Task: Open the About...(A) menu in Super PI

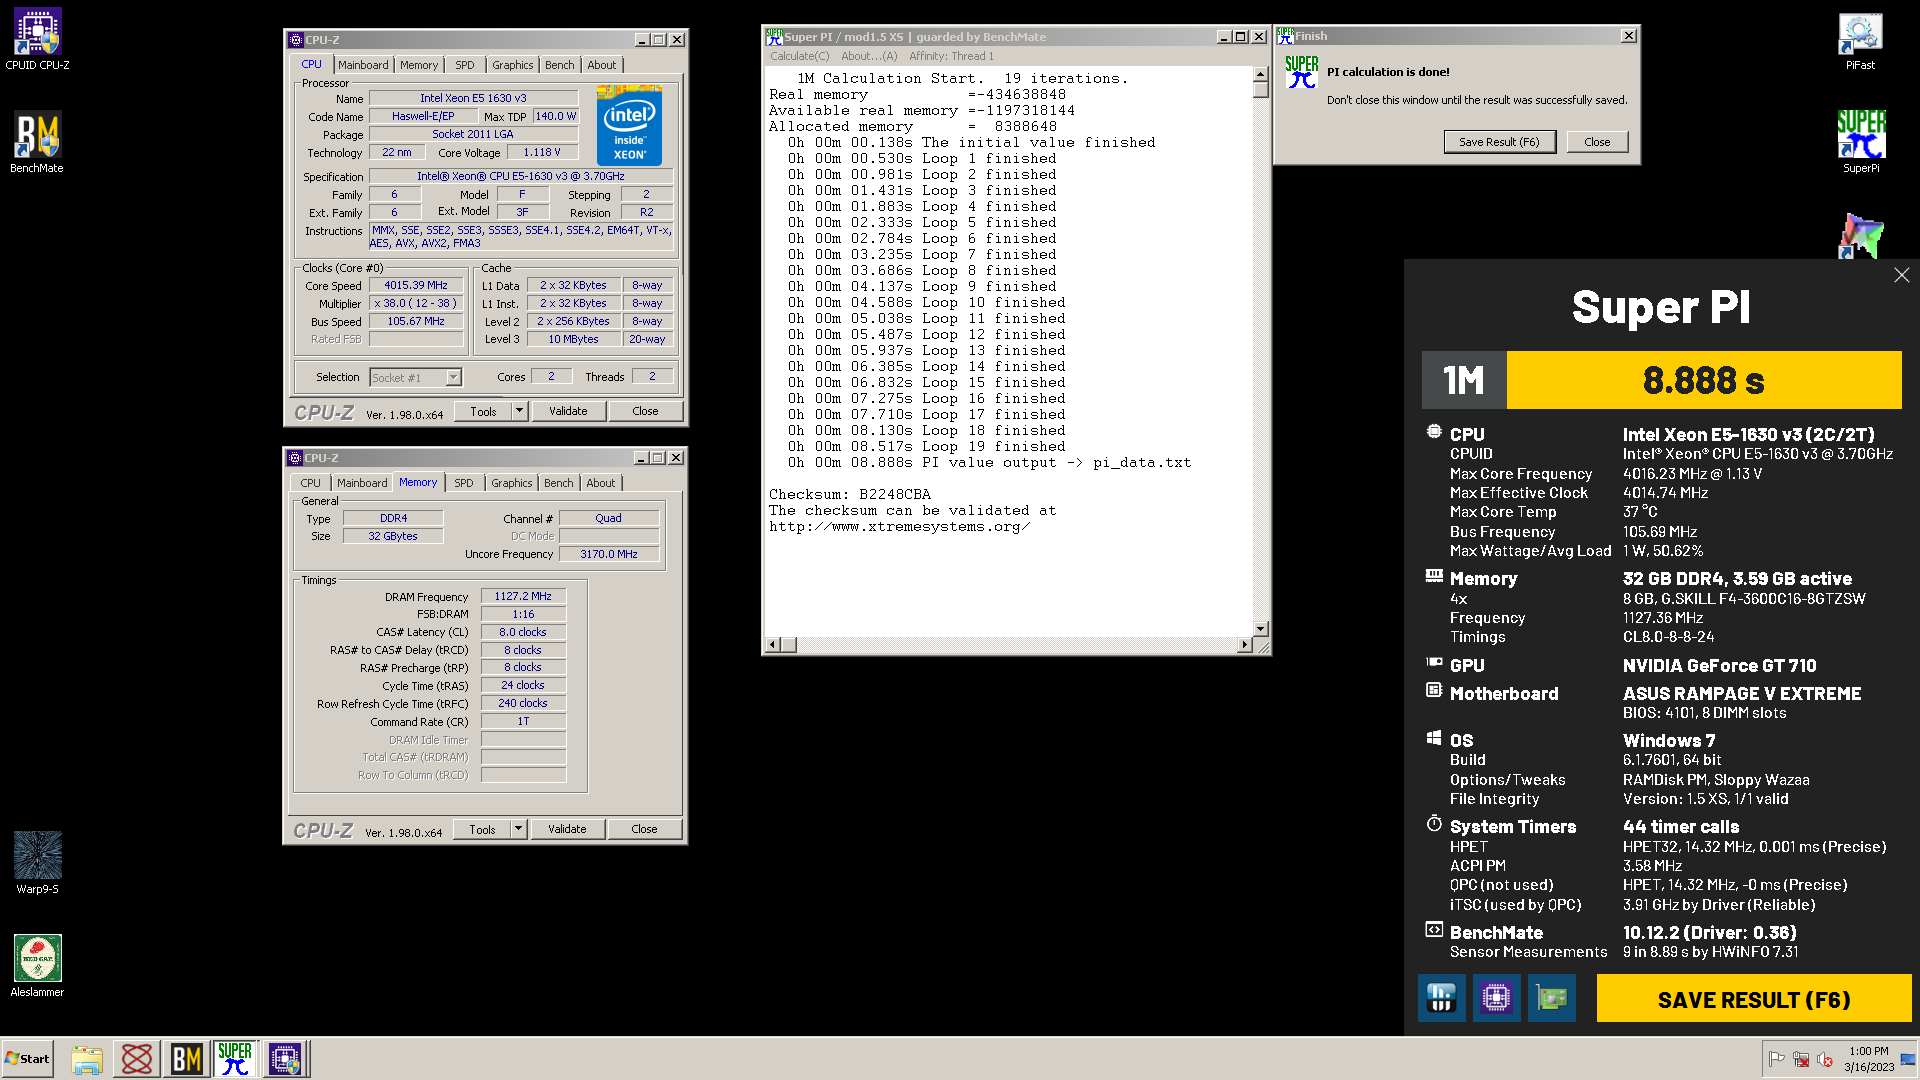Action: pos(869,56)
